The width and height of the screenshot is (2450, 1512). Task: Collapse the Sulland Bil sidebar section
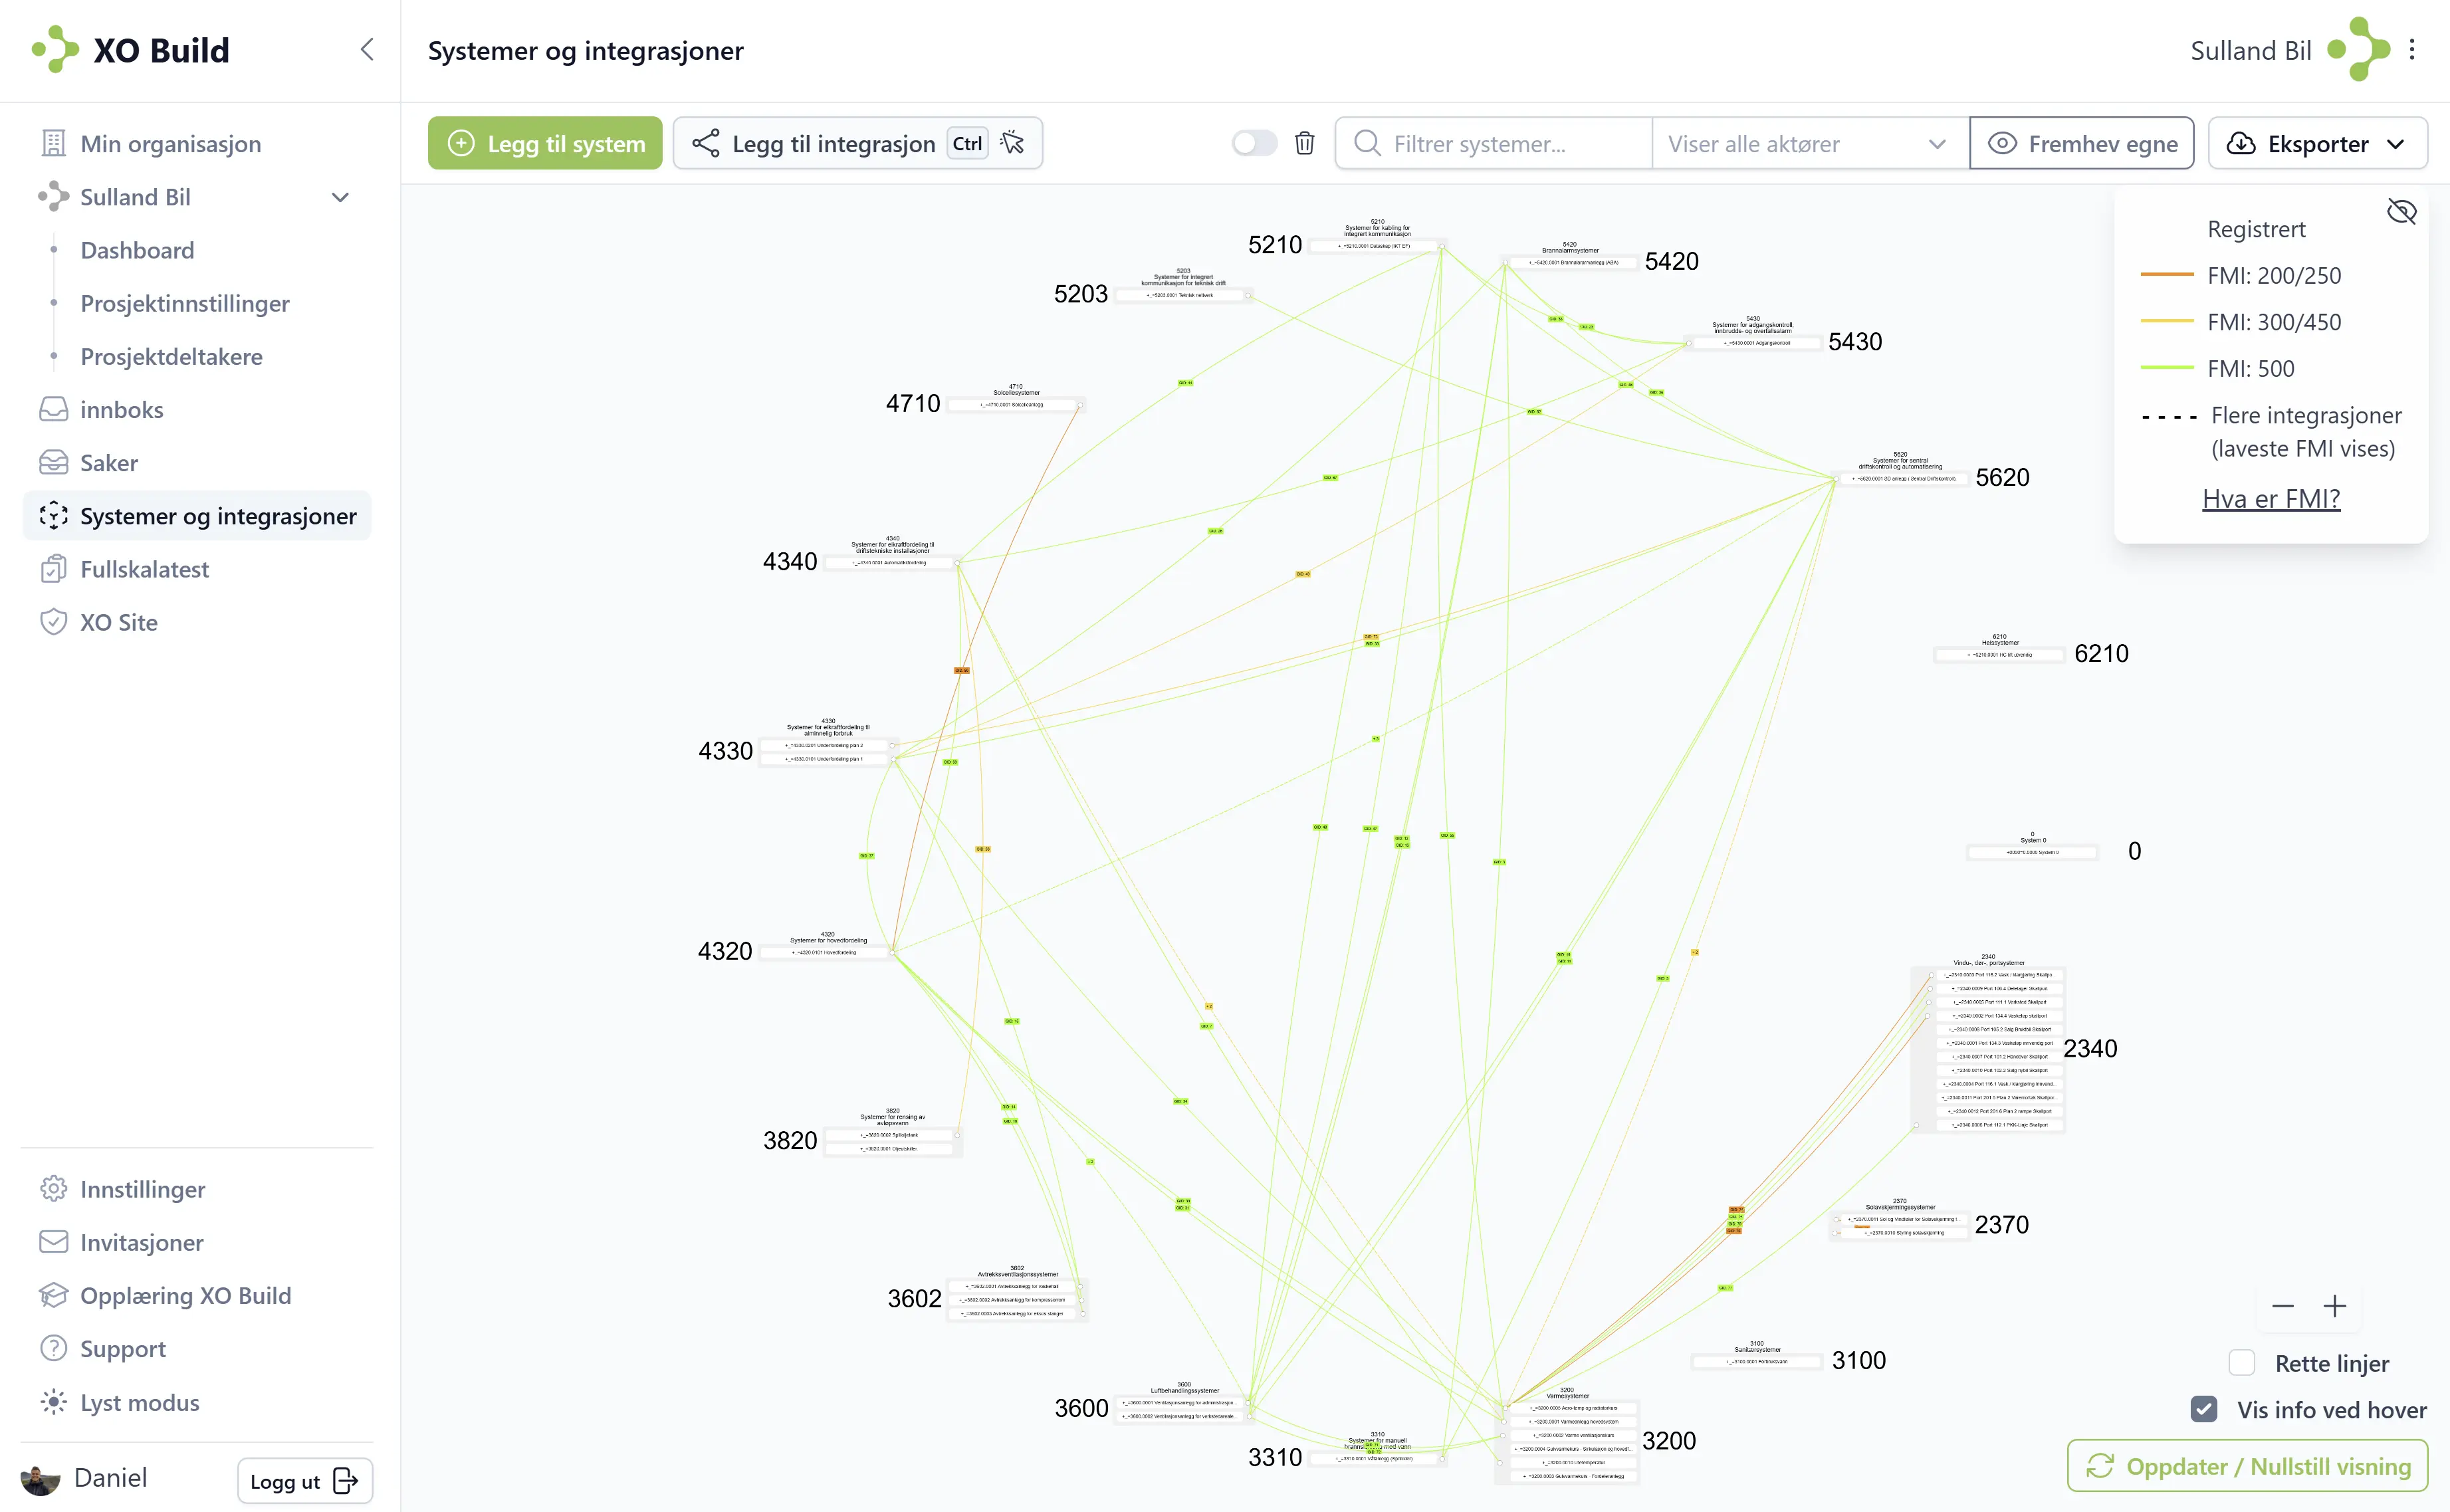(340, 197)
